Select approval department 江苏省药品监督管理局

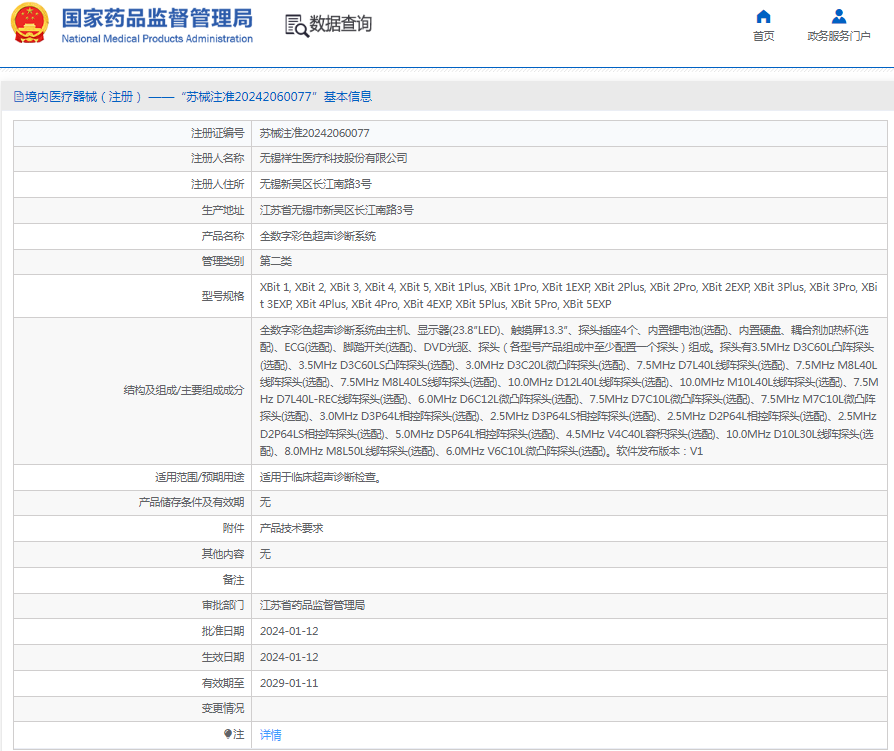pos(312,605)
